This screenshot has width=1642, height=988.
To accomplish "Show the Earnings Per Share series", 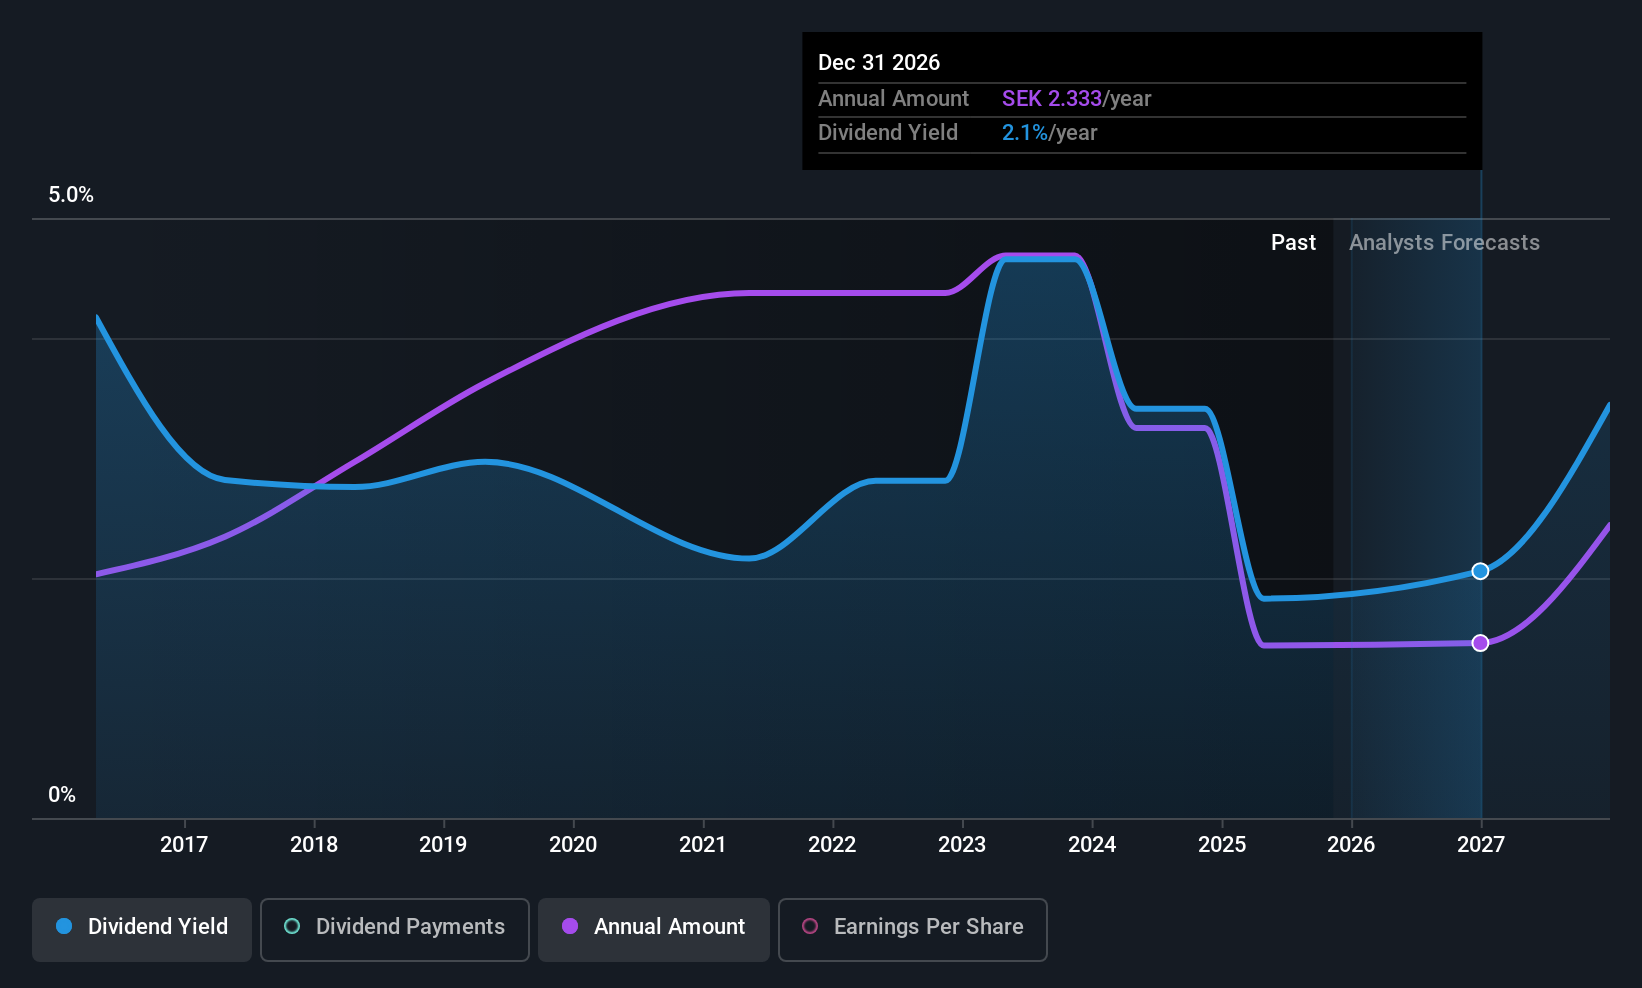I will [912, 928].
